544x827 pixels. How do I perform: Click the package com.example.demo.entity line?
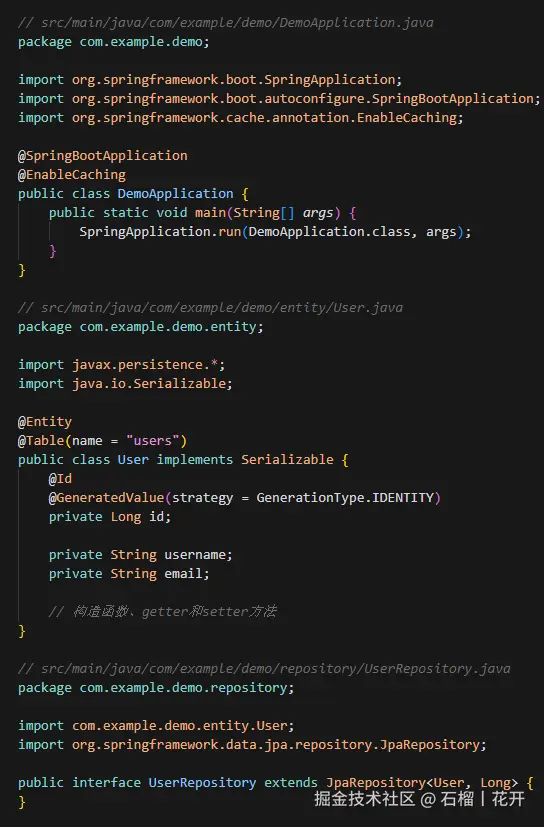tap(140, 326)
